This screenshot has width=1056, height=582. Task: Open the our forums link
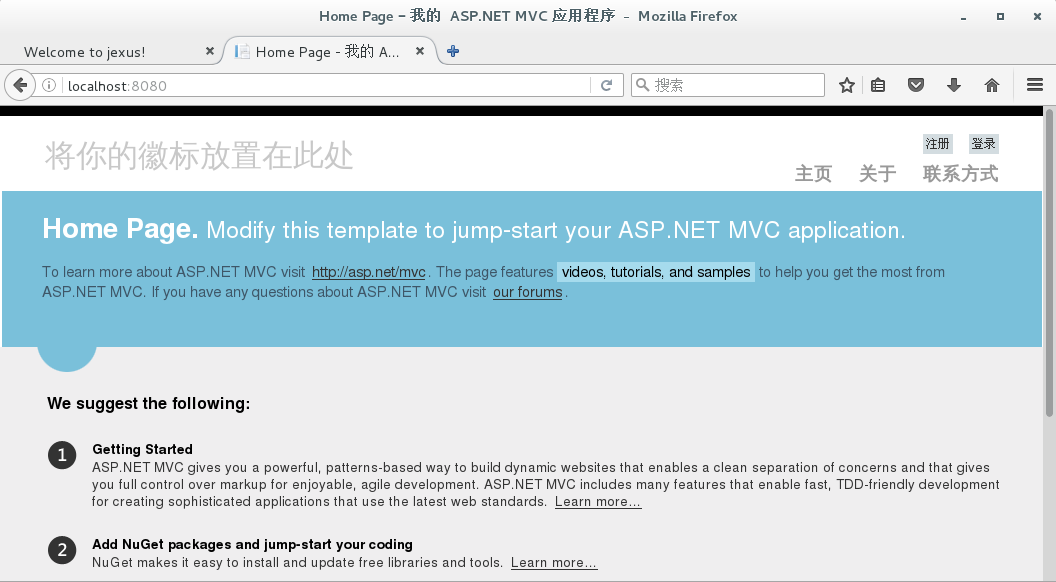(527, 292)
